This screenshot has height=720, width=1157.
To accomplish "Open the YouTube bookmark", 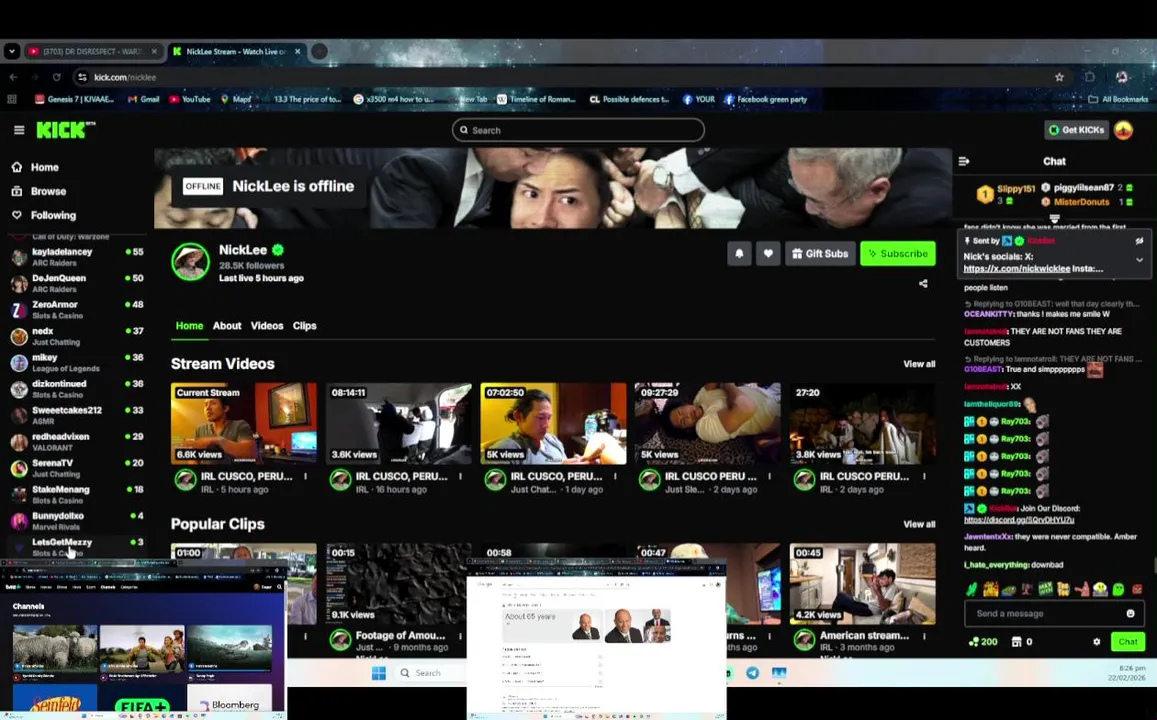I will pyautogui.click(x=190, y=99).
